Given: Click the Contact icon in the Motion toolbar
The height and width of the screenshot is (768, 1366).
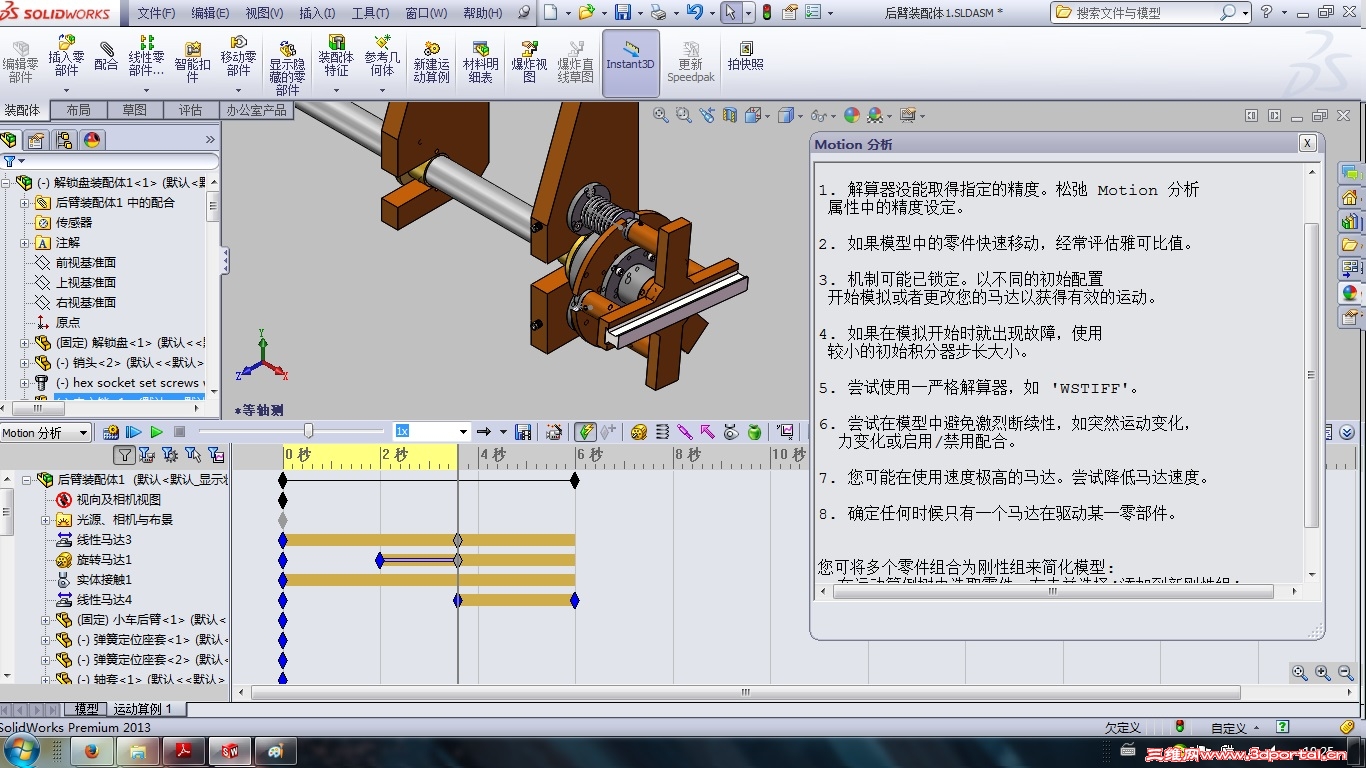Looking at the screenshot, I should coord(731,432).
